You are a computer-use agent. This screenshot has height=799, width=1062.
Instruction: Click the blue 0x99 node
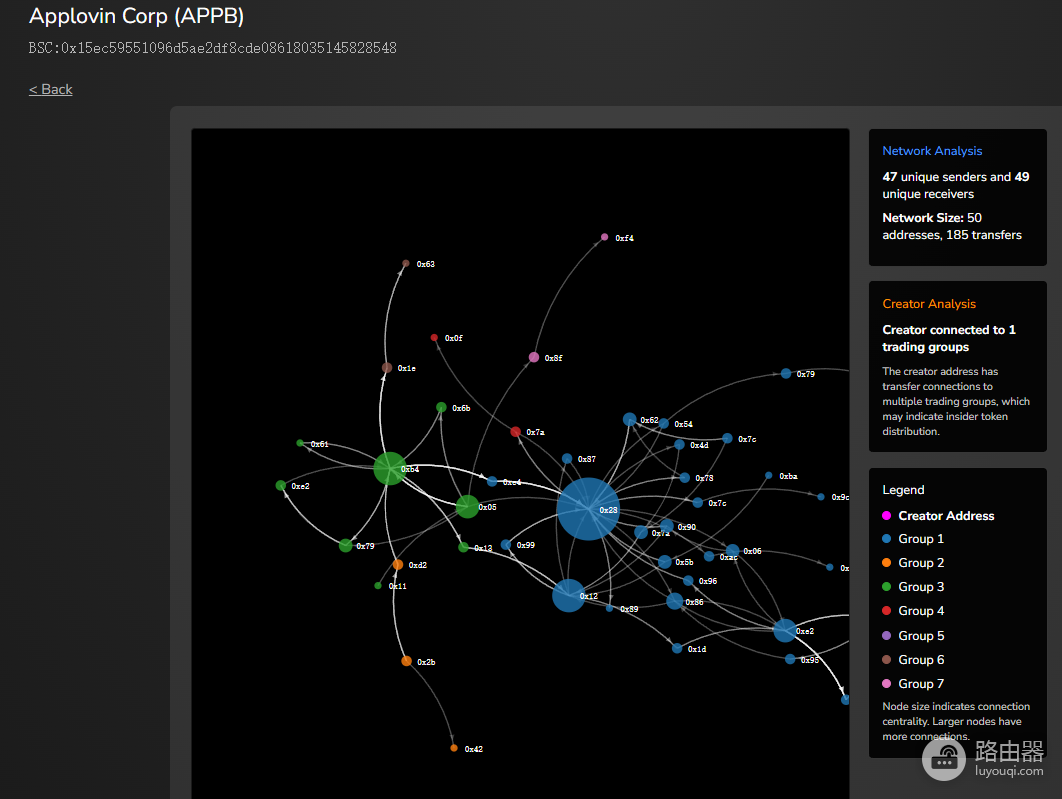pyautogui.click(x=506, y=544)
